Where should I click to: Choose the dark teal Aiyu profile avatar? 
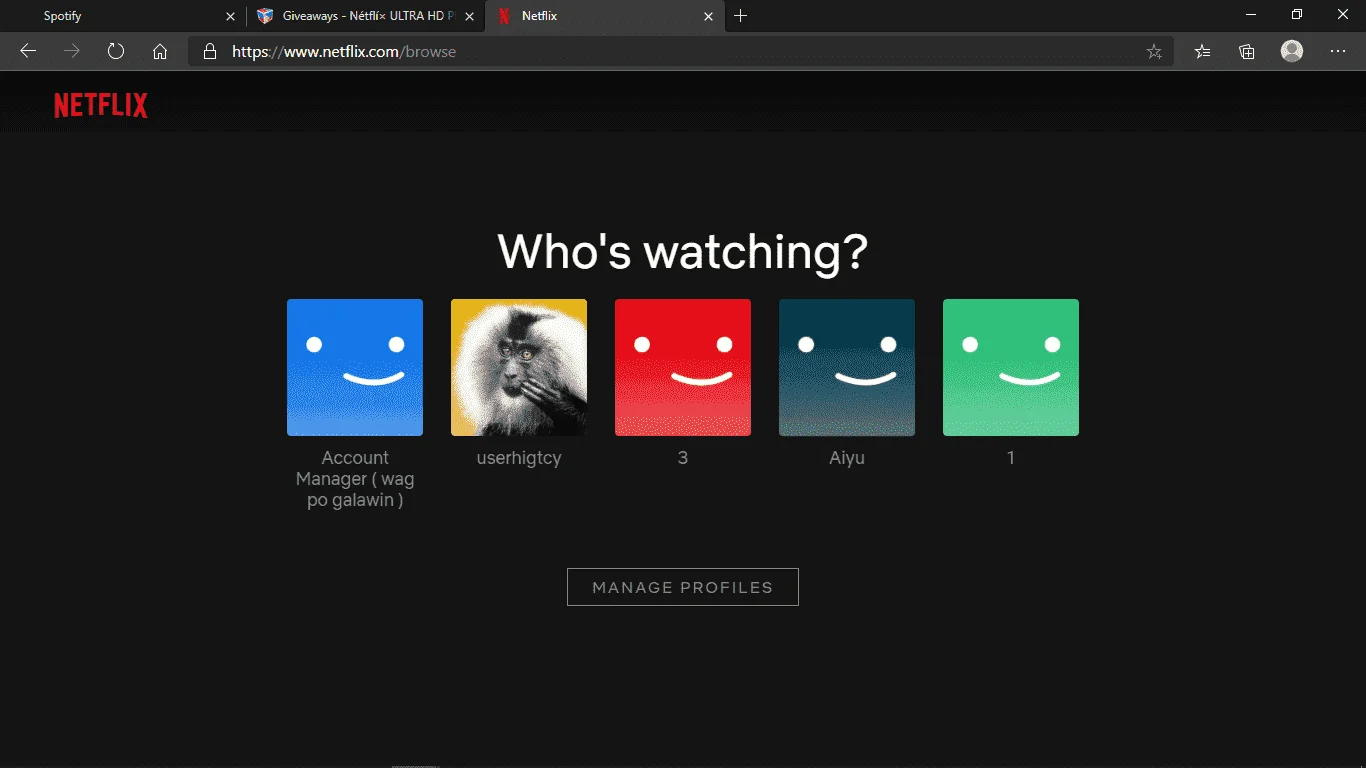pyautogui.click(x=847, y=367)
